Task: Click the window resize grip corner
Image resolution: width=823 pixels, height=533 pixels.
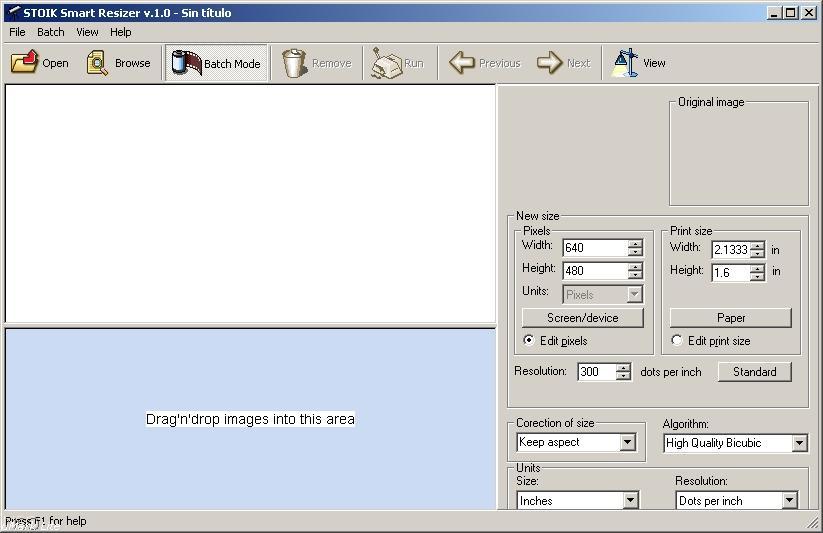Action: pyautogui.click(x=814, y=522)
